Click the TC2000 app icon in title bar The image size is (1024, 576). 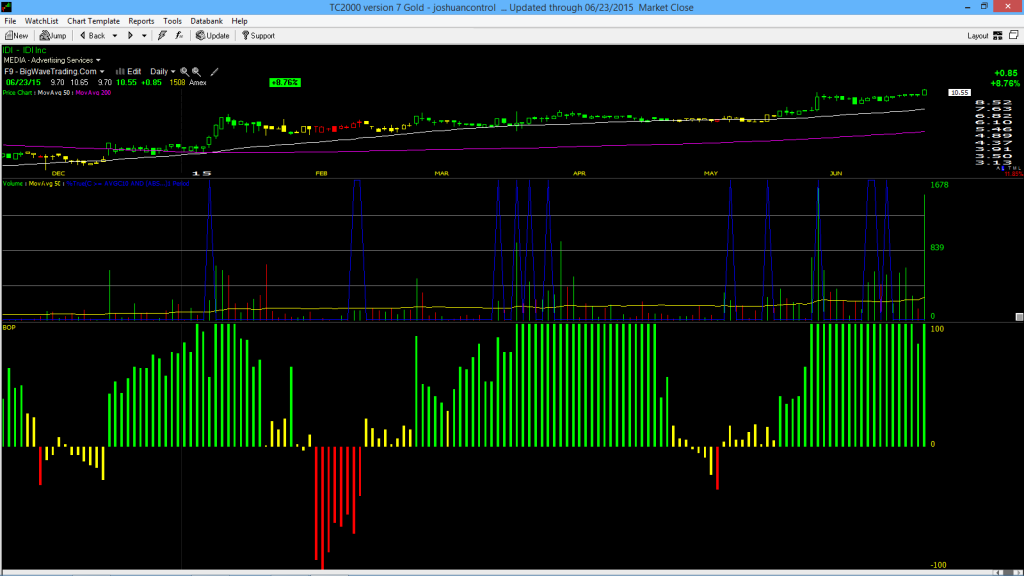pos(7,7)
